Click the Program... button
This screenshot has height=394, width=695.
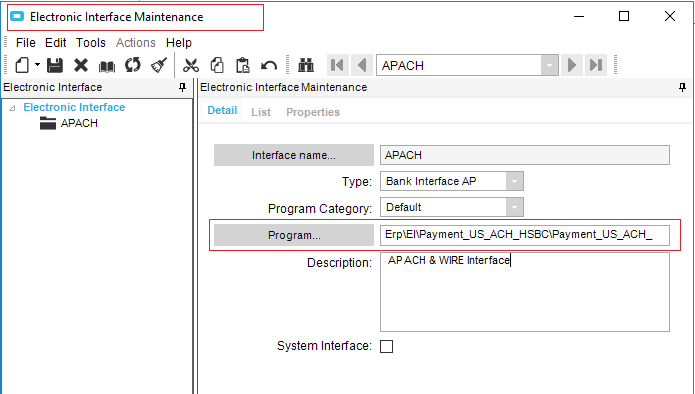294,235
